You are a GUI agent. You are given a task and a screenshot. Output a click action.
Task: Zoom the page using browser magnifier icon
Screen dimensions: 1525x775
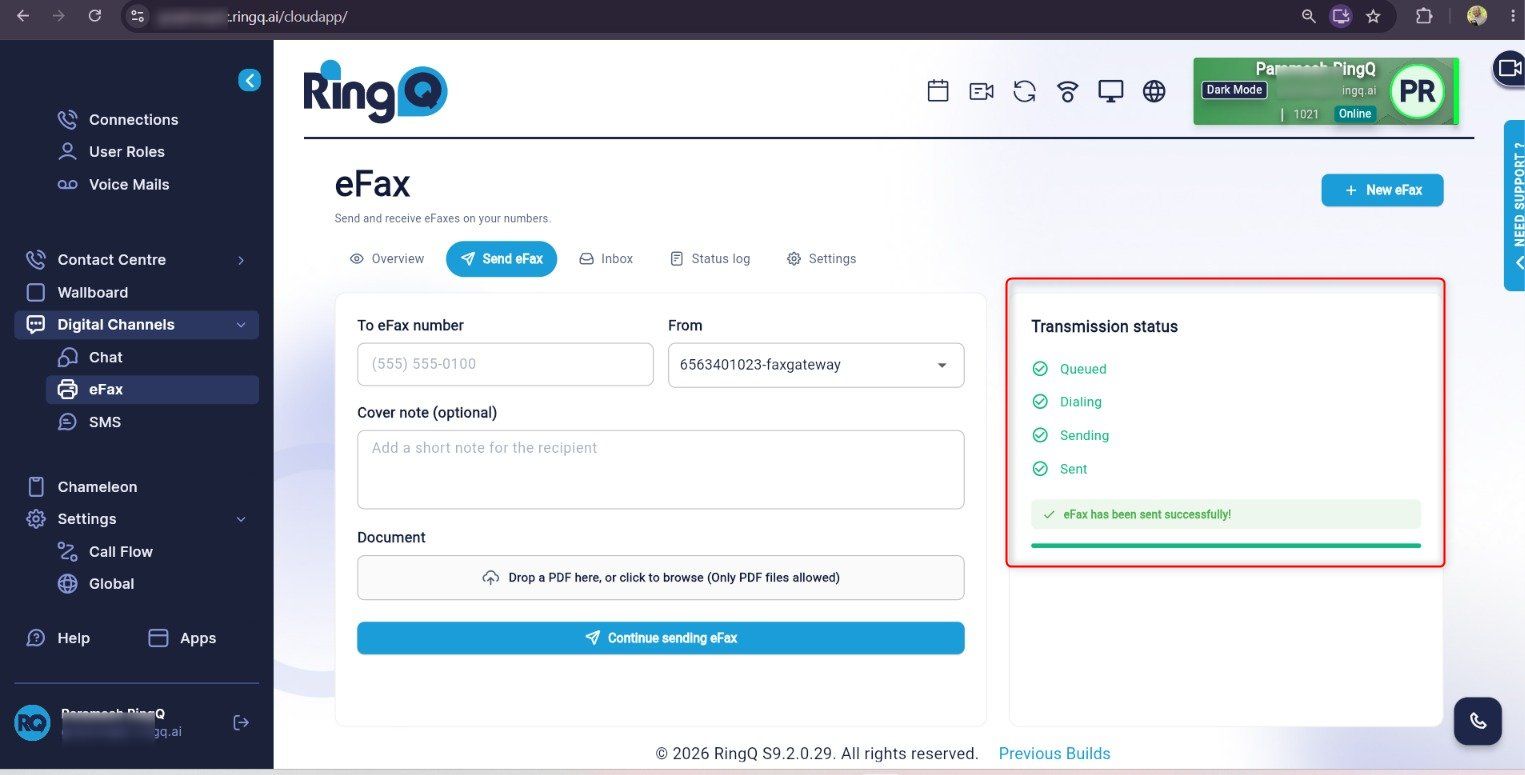click(x=1308, y=16)
